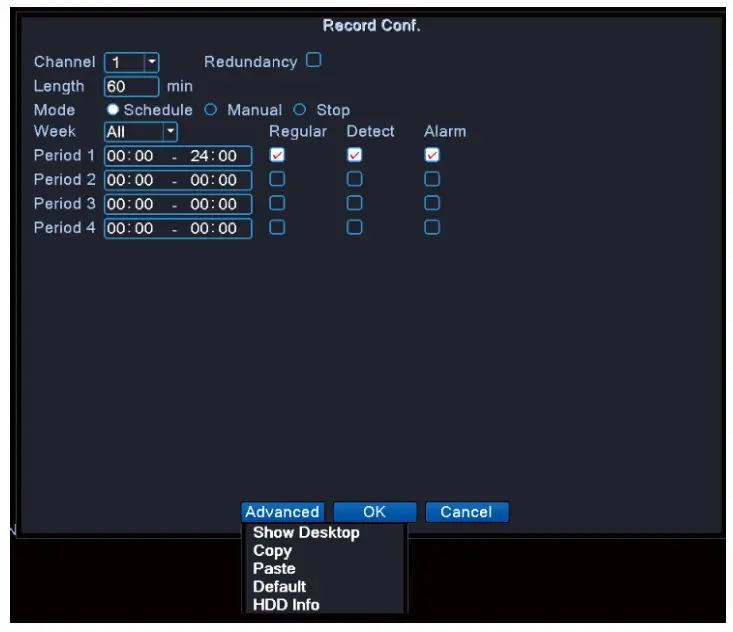Check Detect for Period 4
733x632 pixels.
[354, 228]
